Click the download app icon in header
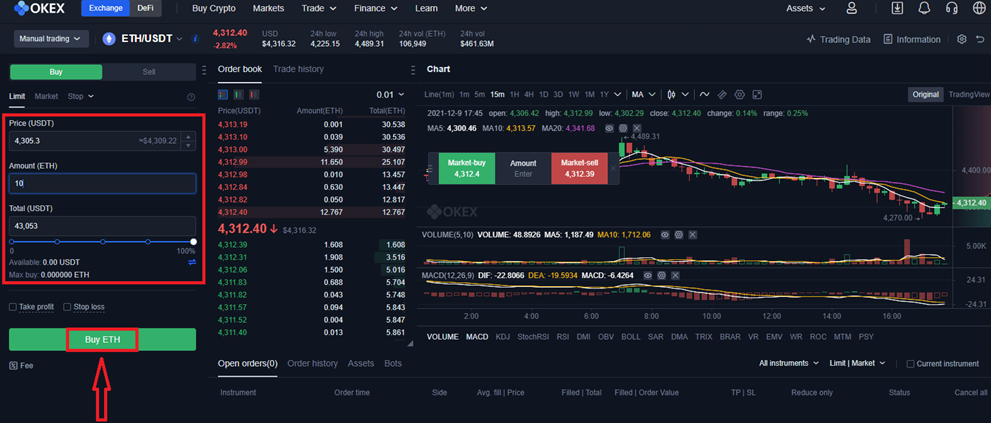 click(x=897, y=8)
